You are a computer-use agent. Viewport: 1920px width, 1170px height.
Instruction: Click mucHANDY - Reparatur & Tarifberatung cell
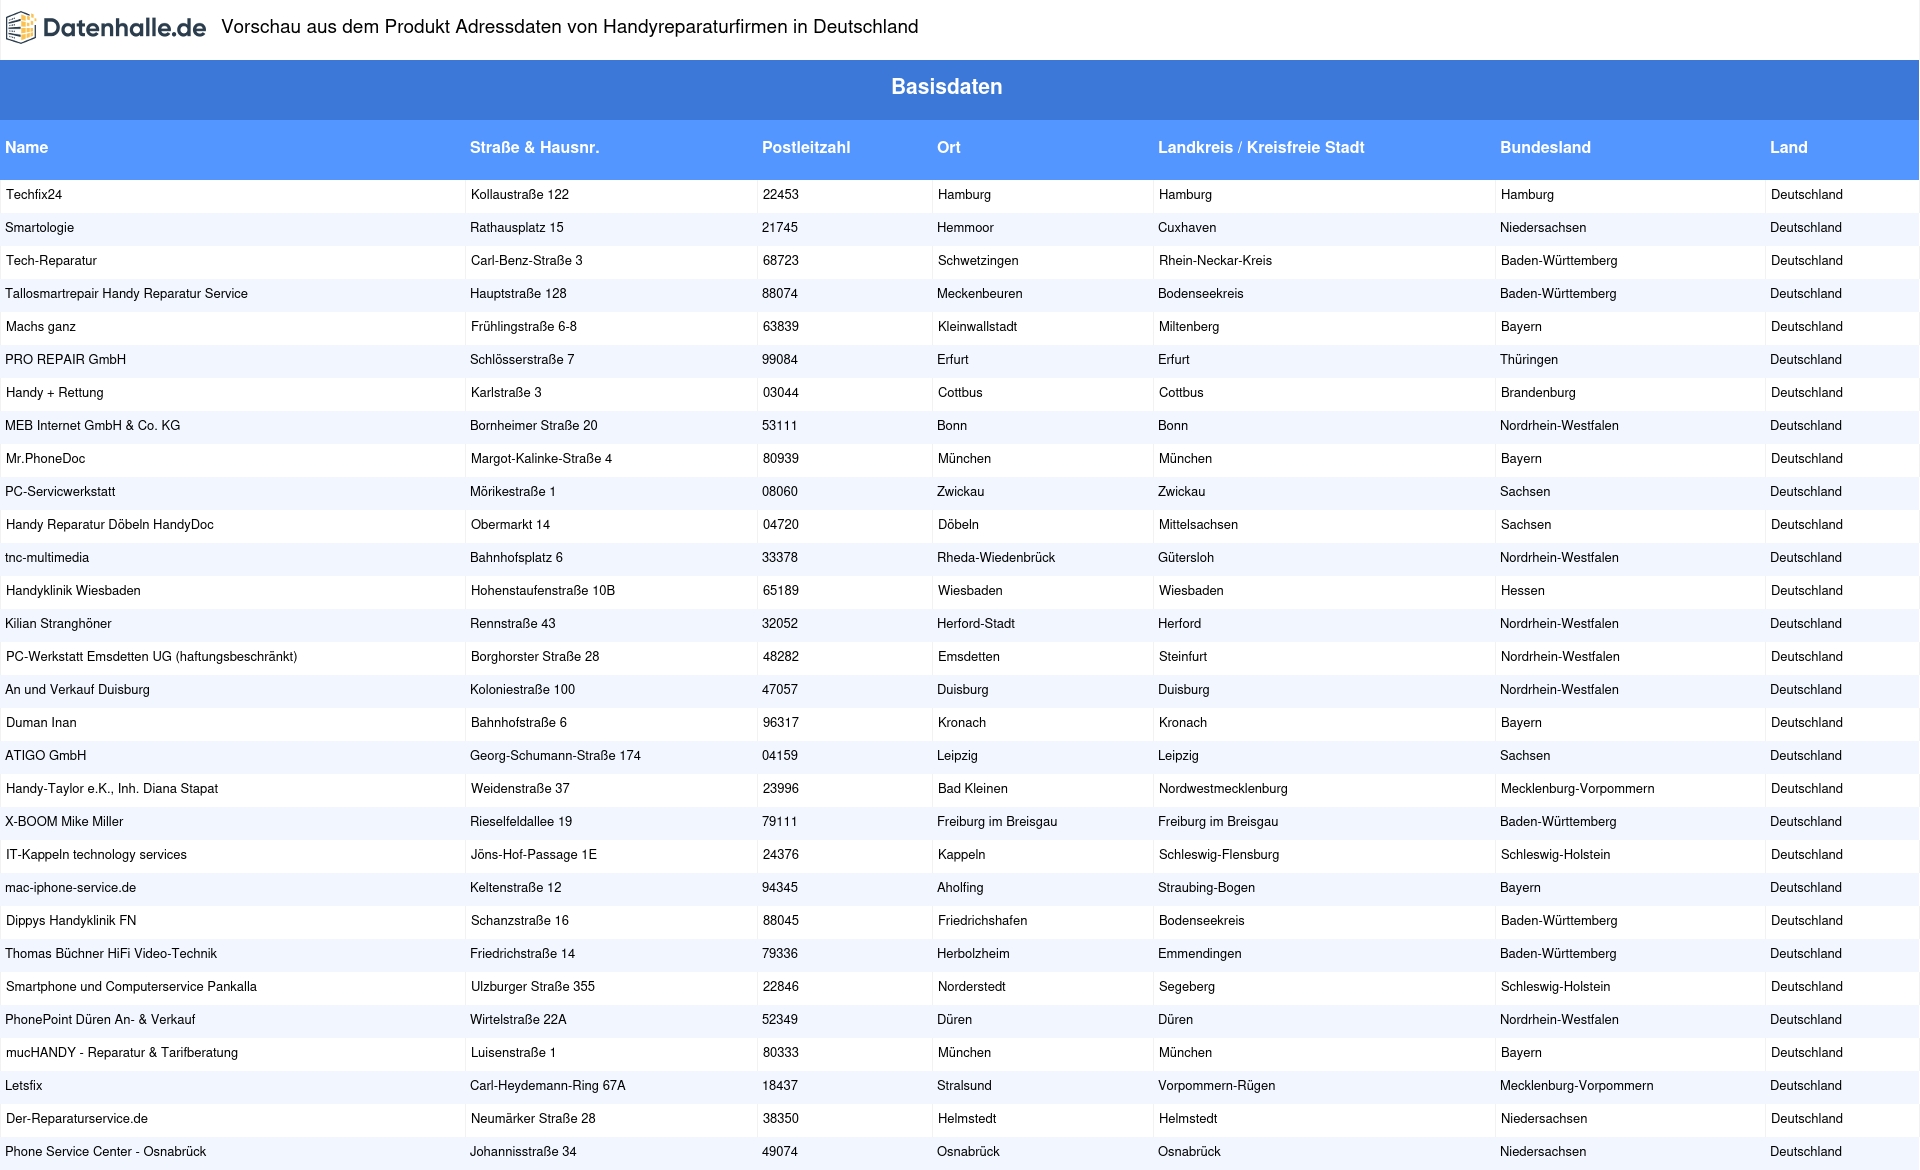tap(122, 1053)
